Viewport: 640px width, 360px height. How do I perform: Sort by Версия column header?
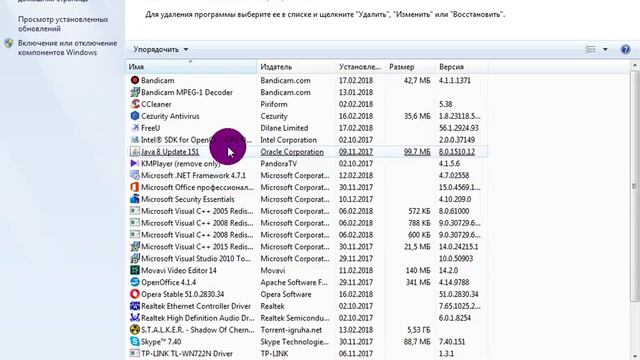462,67
